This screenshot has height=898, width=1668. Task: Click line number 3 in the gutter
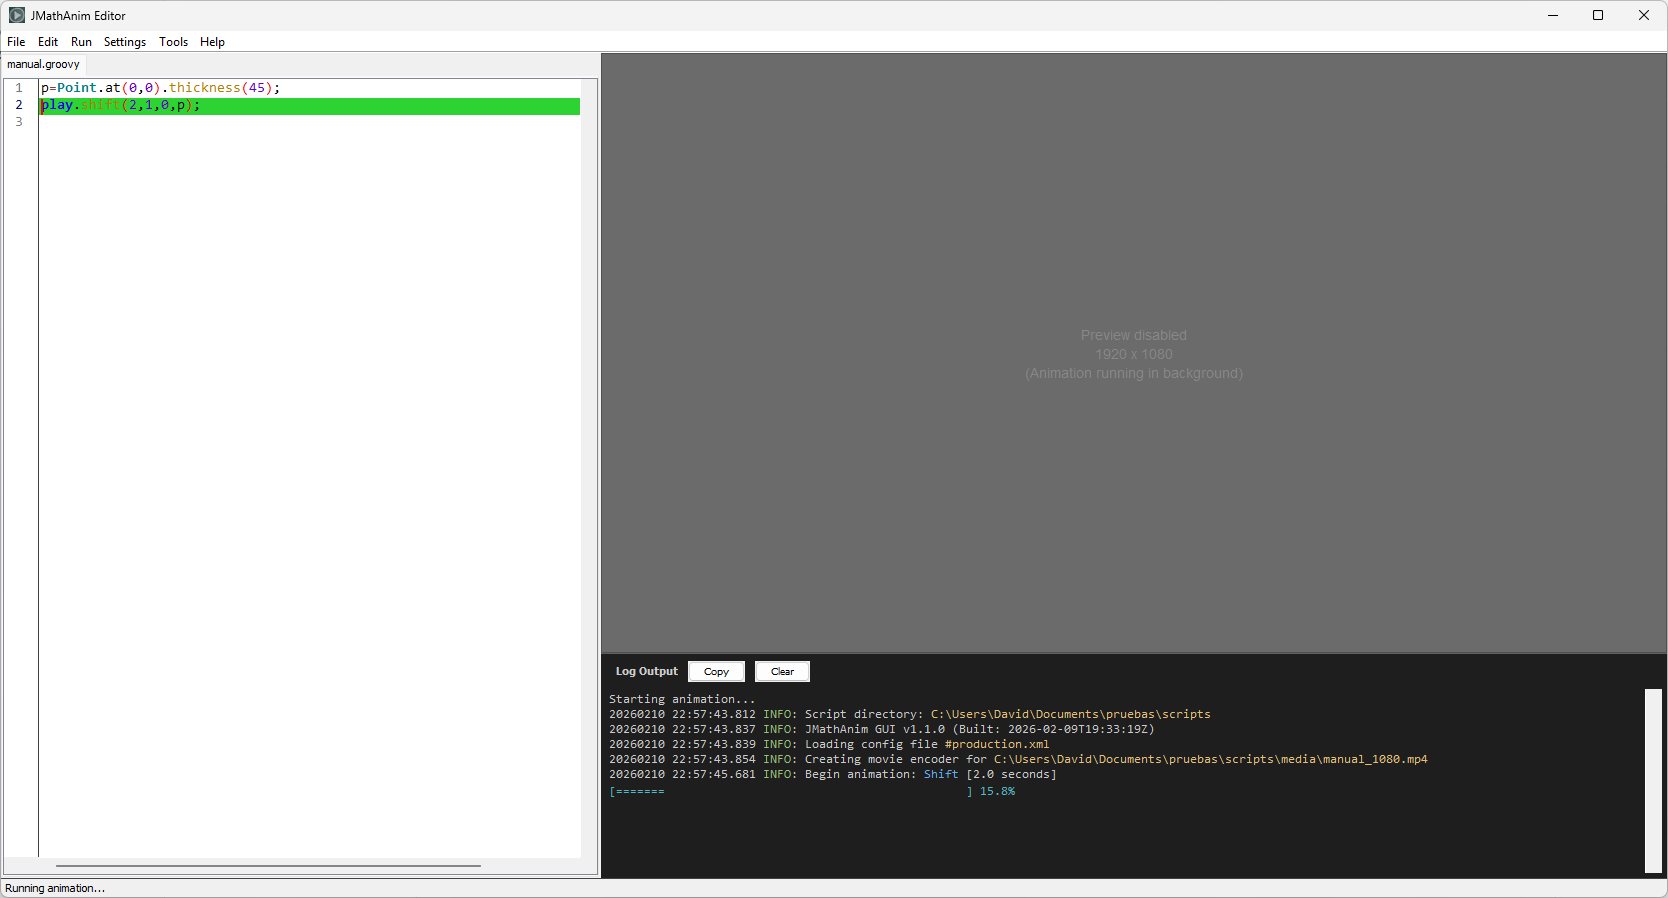[19, 122]
